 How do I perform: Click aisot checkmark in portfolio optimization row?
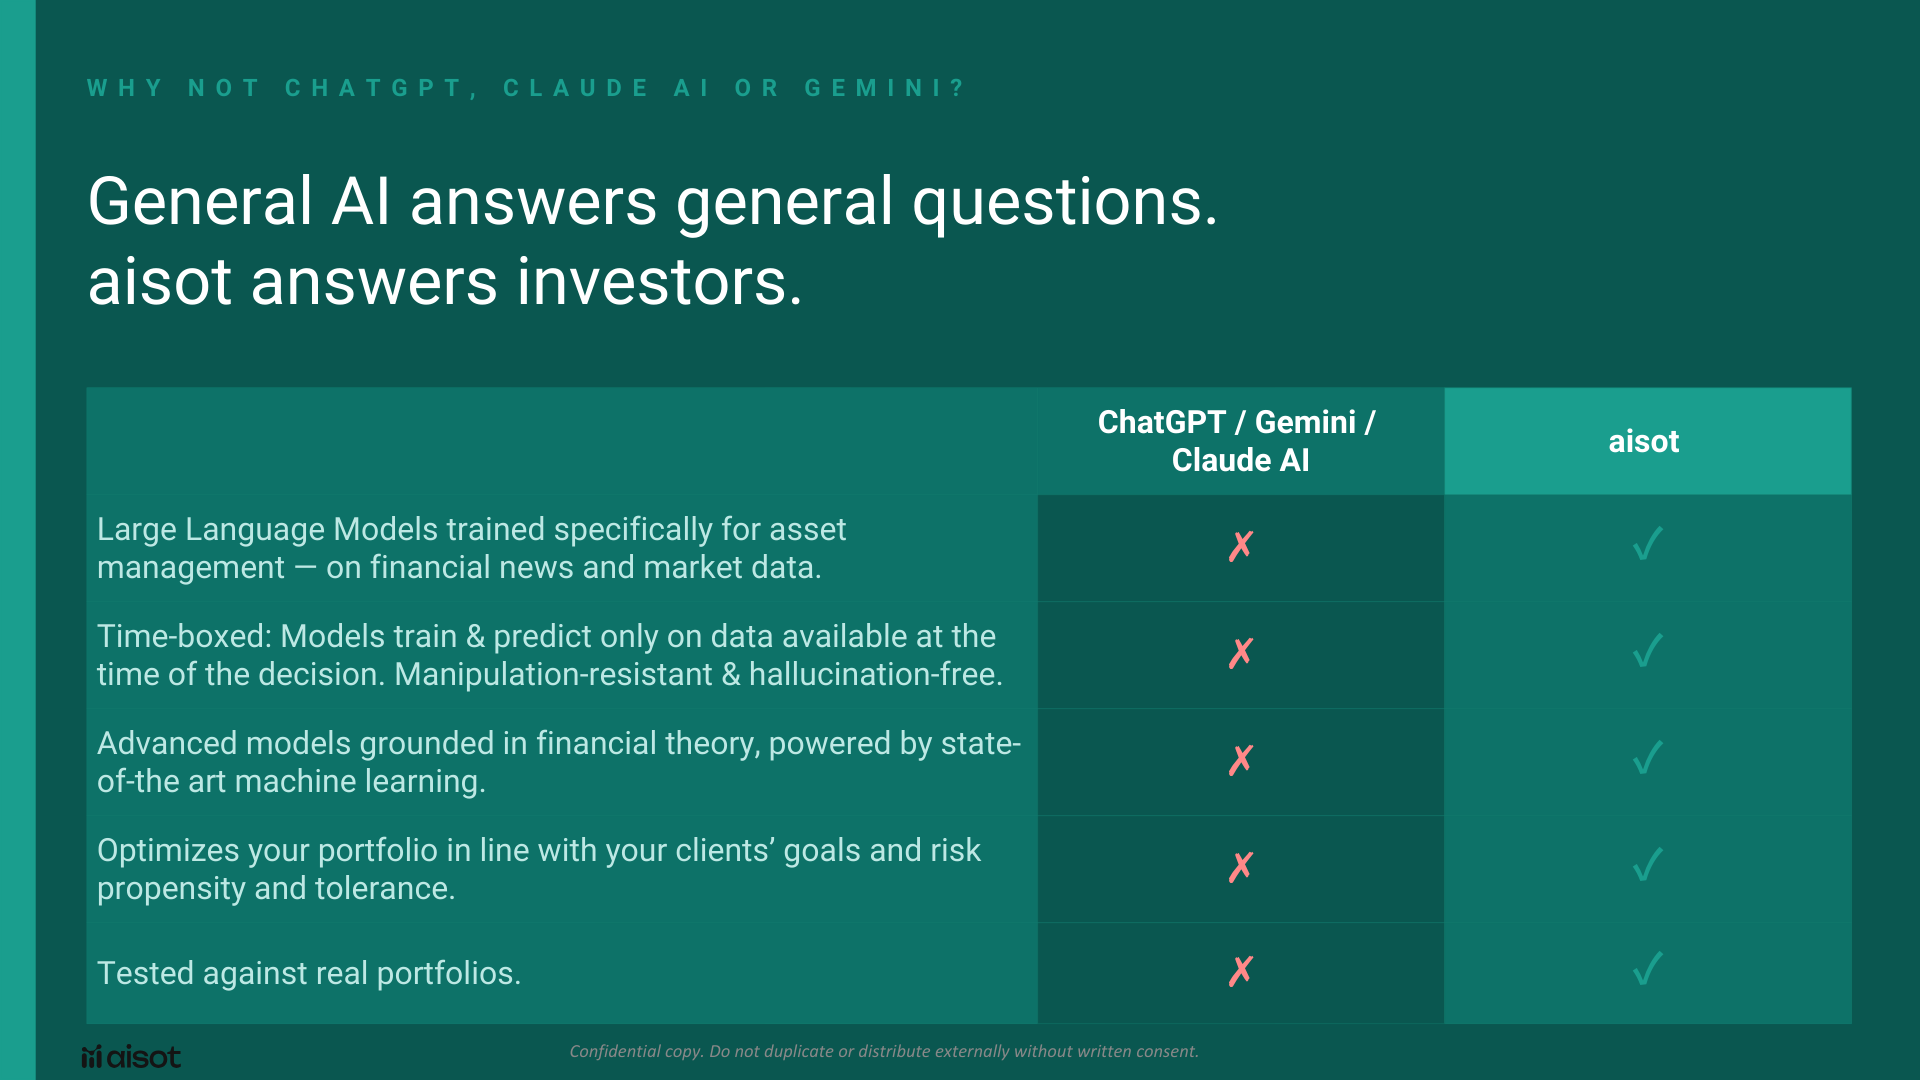[x=1647, y=865]
